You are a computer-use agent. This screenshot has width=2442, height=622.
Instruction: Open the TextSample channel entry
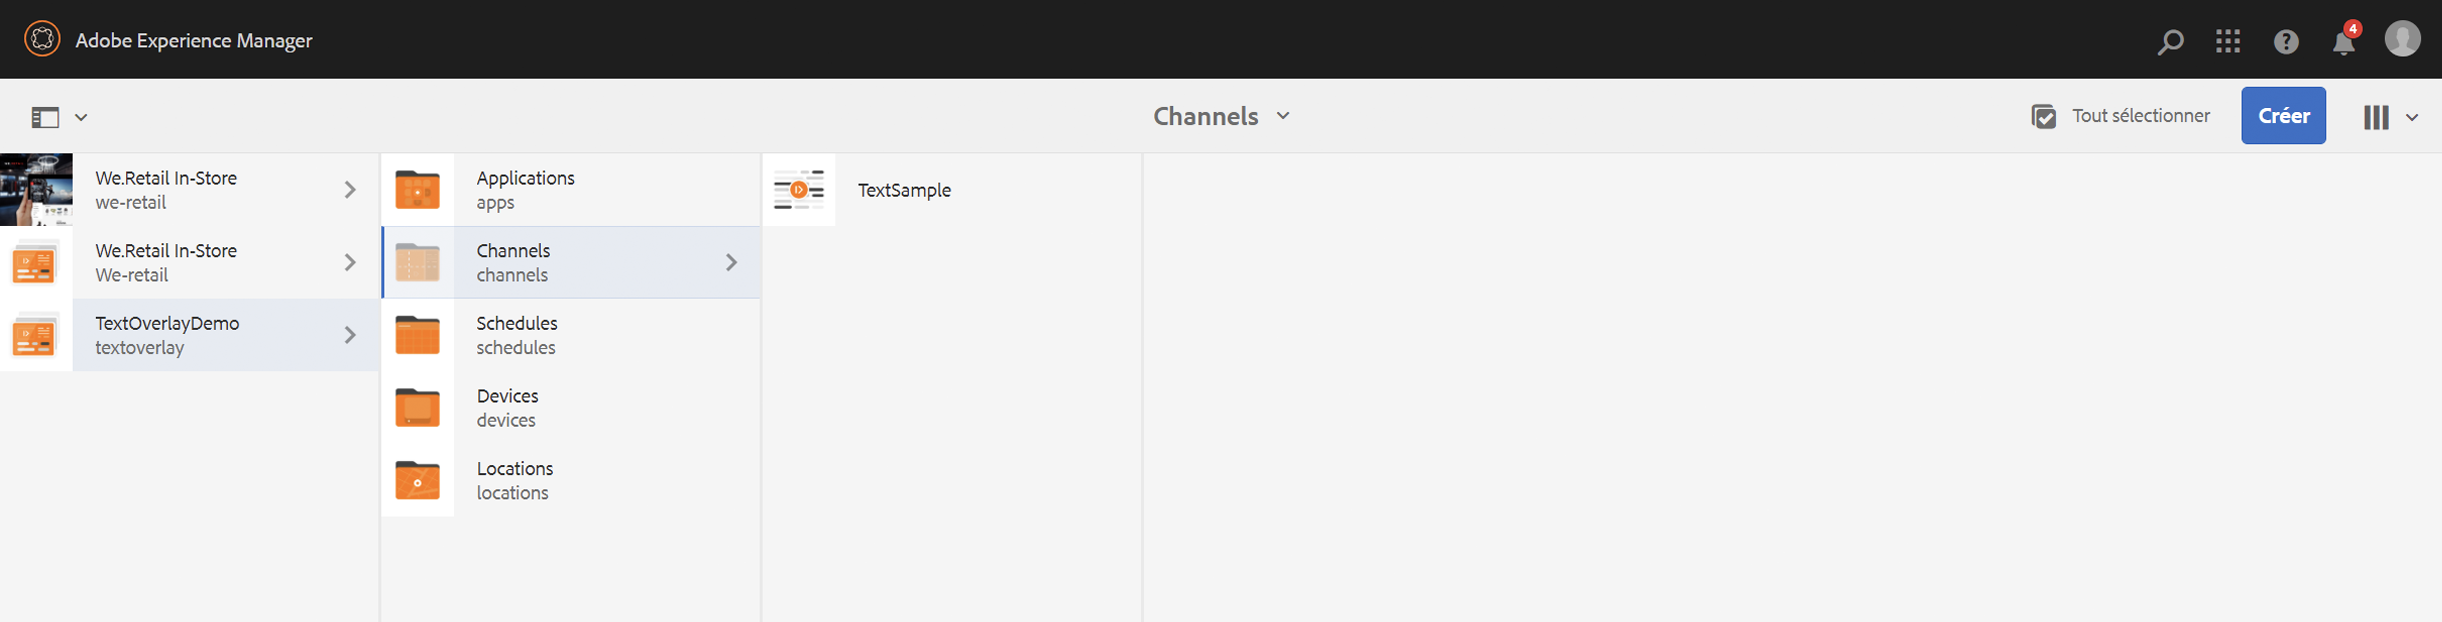click(952, 189)
